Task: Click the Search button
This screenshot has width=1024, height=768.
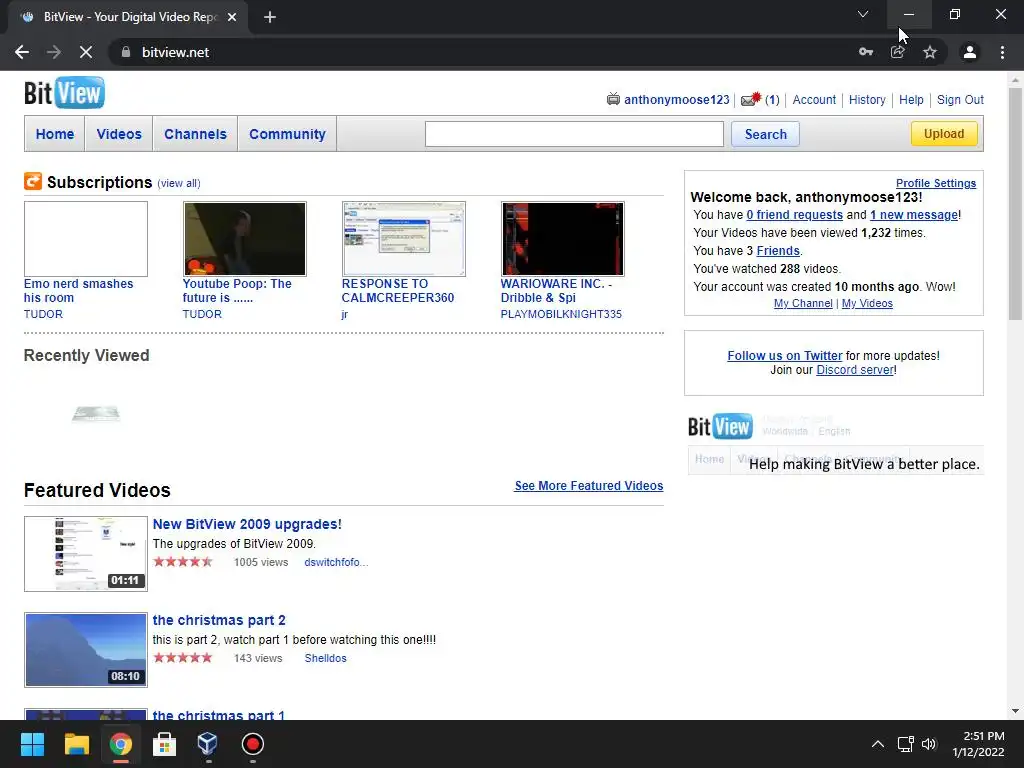Action: tap(765, 134)
